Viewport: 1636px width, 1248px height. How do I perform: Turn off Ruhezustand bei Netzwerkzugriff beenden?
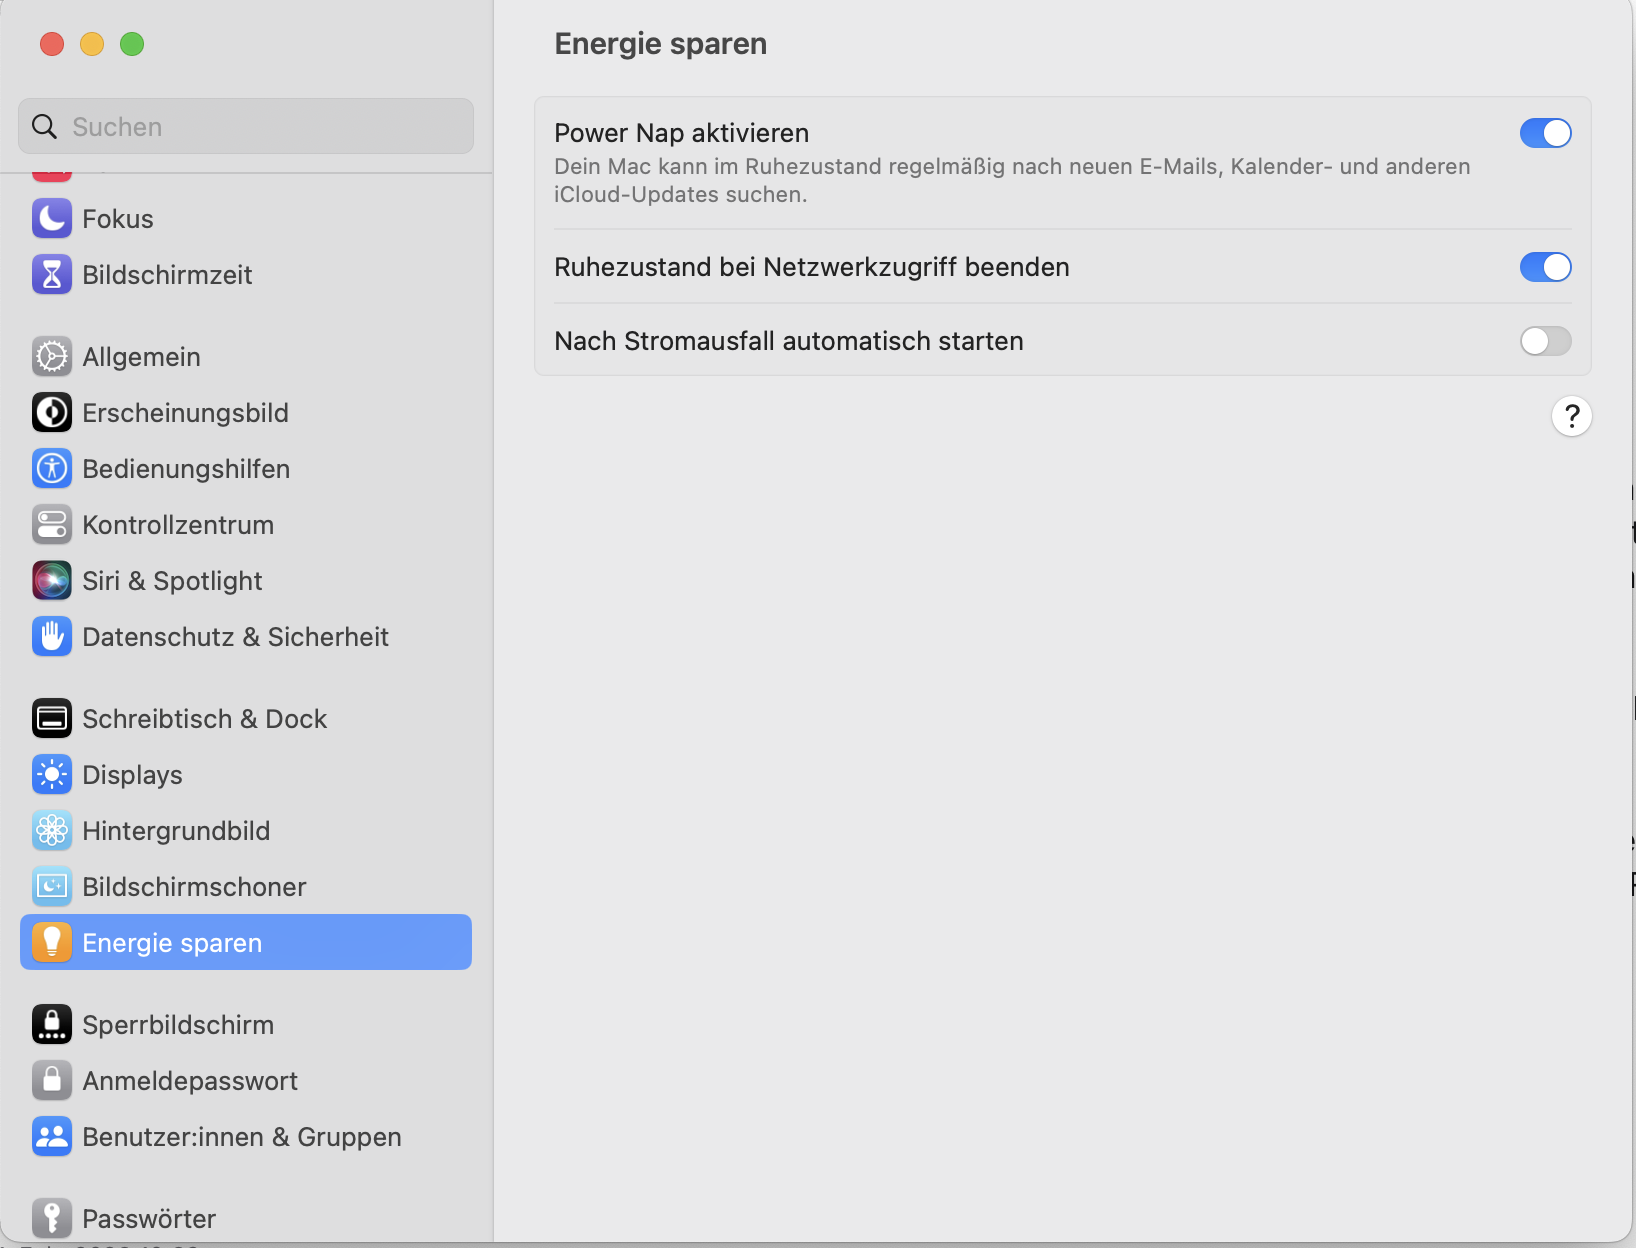[x=1545, y=267]
